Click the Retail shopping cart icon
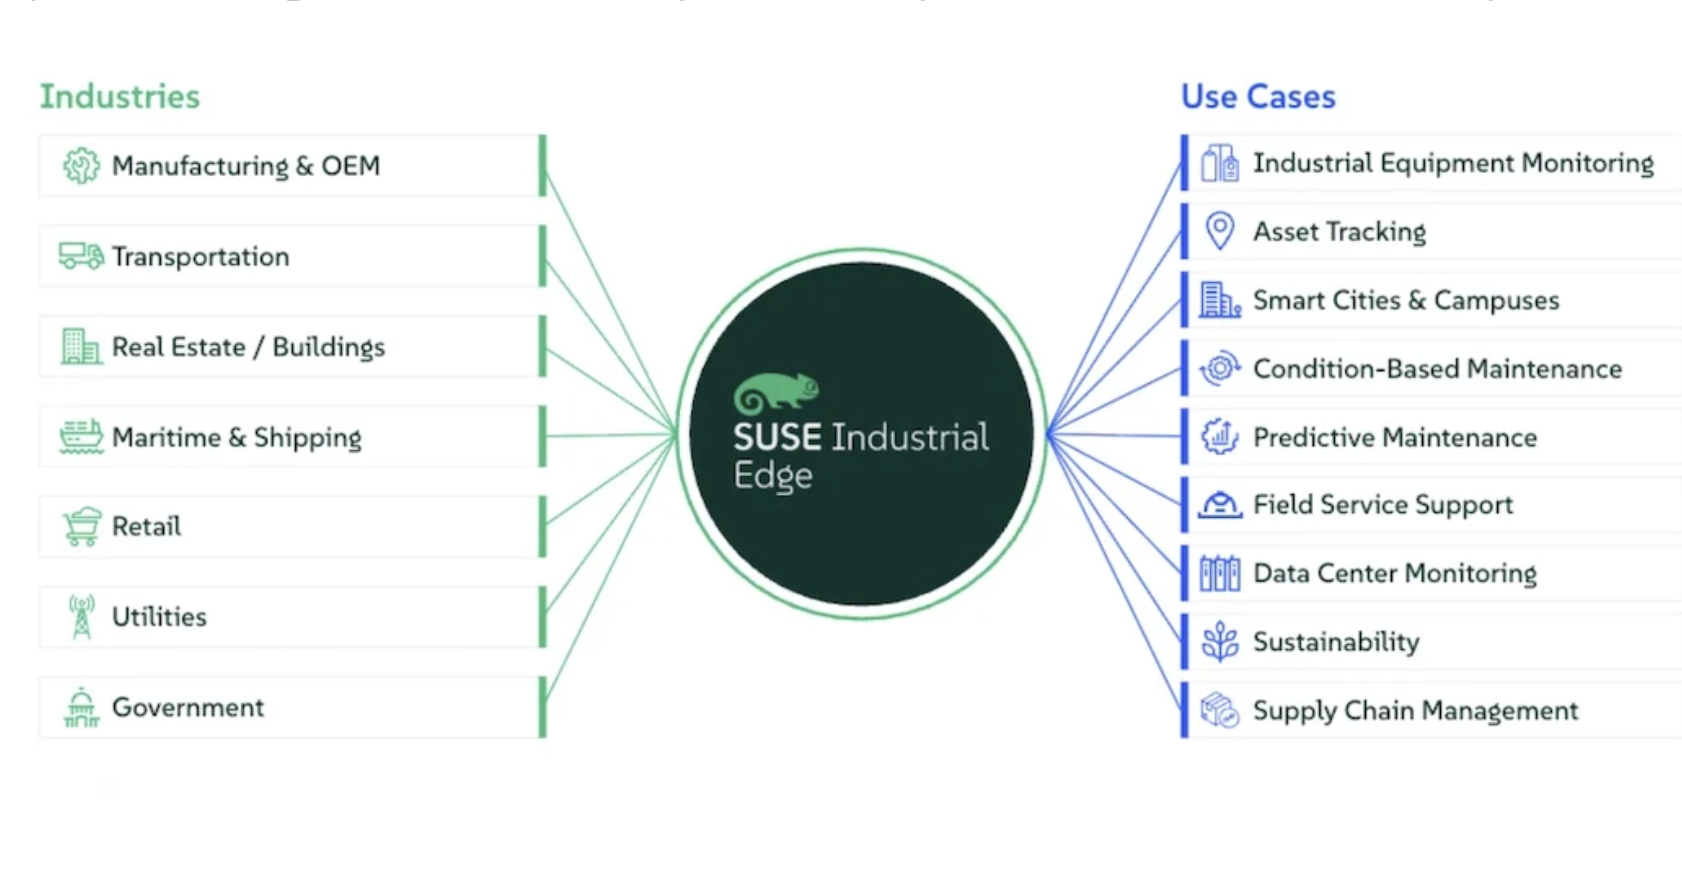This screenshot has height=870, width=1682. pyautogui.click(x=81, y=526)
